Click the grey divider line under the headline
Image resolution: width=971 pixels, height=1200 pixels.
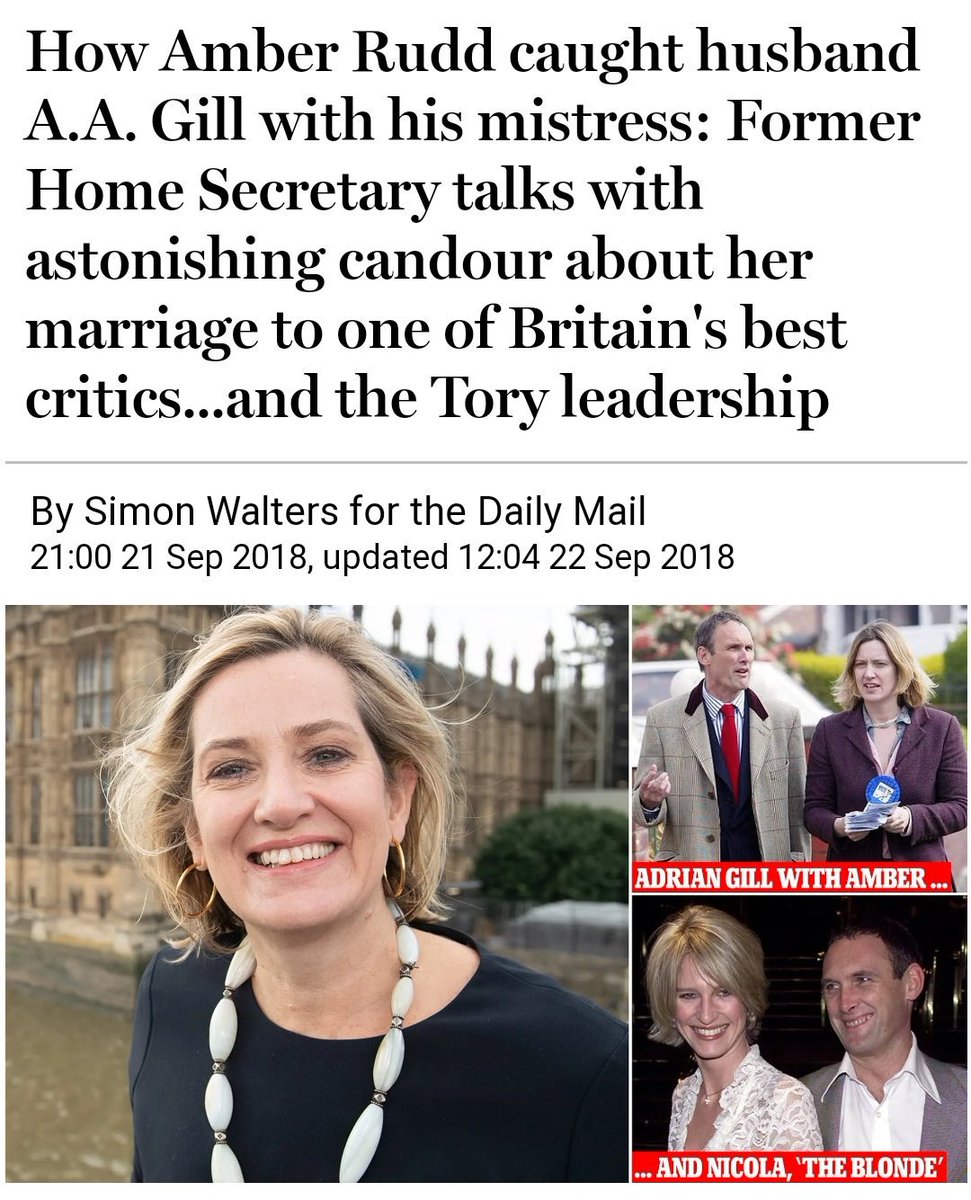point(485,463)
